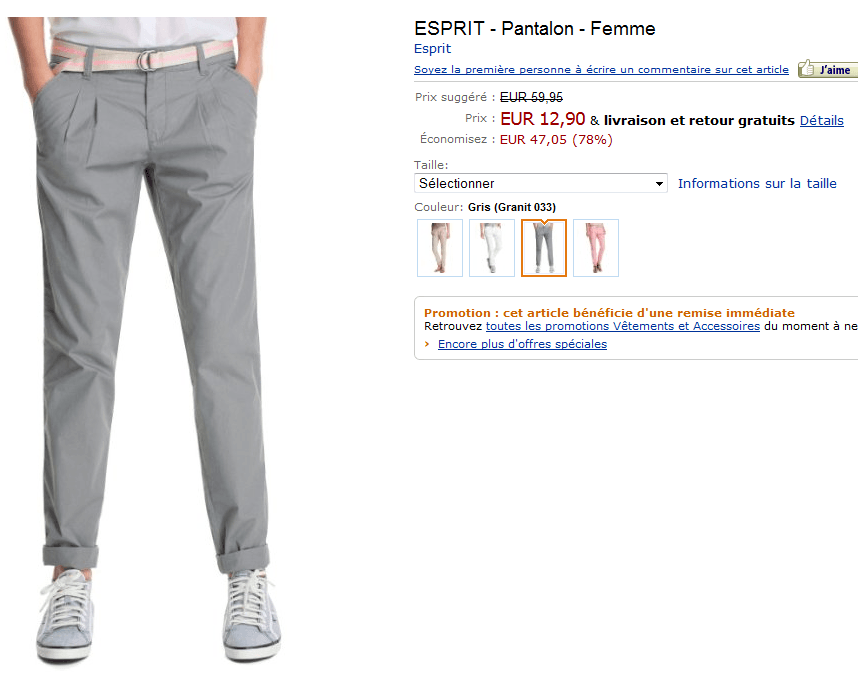Follow the promotions Vêtements et Accessoires link
This screenshot has height=674, width=858.
point(622,326)
